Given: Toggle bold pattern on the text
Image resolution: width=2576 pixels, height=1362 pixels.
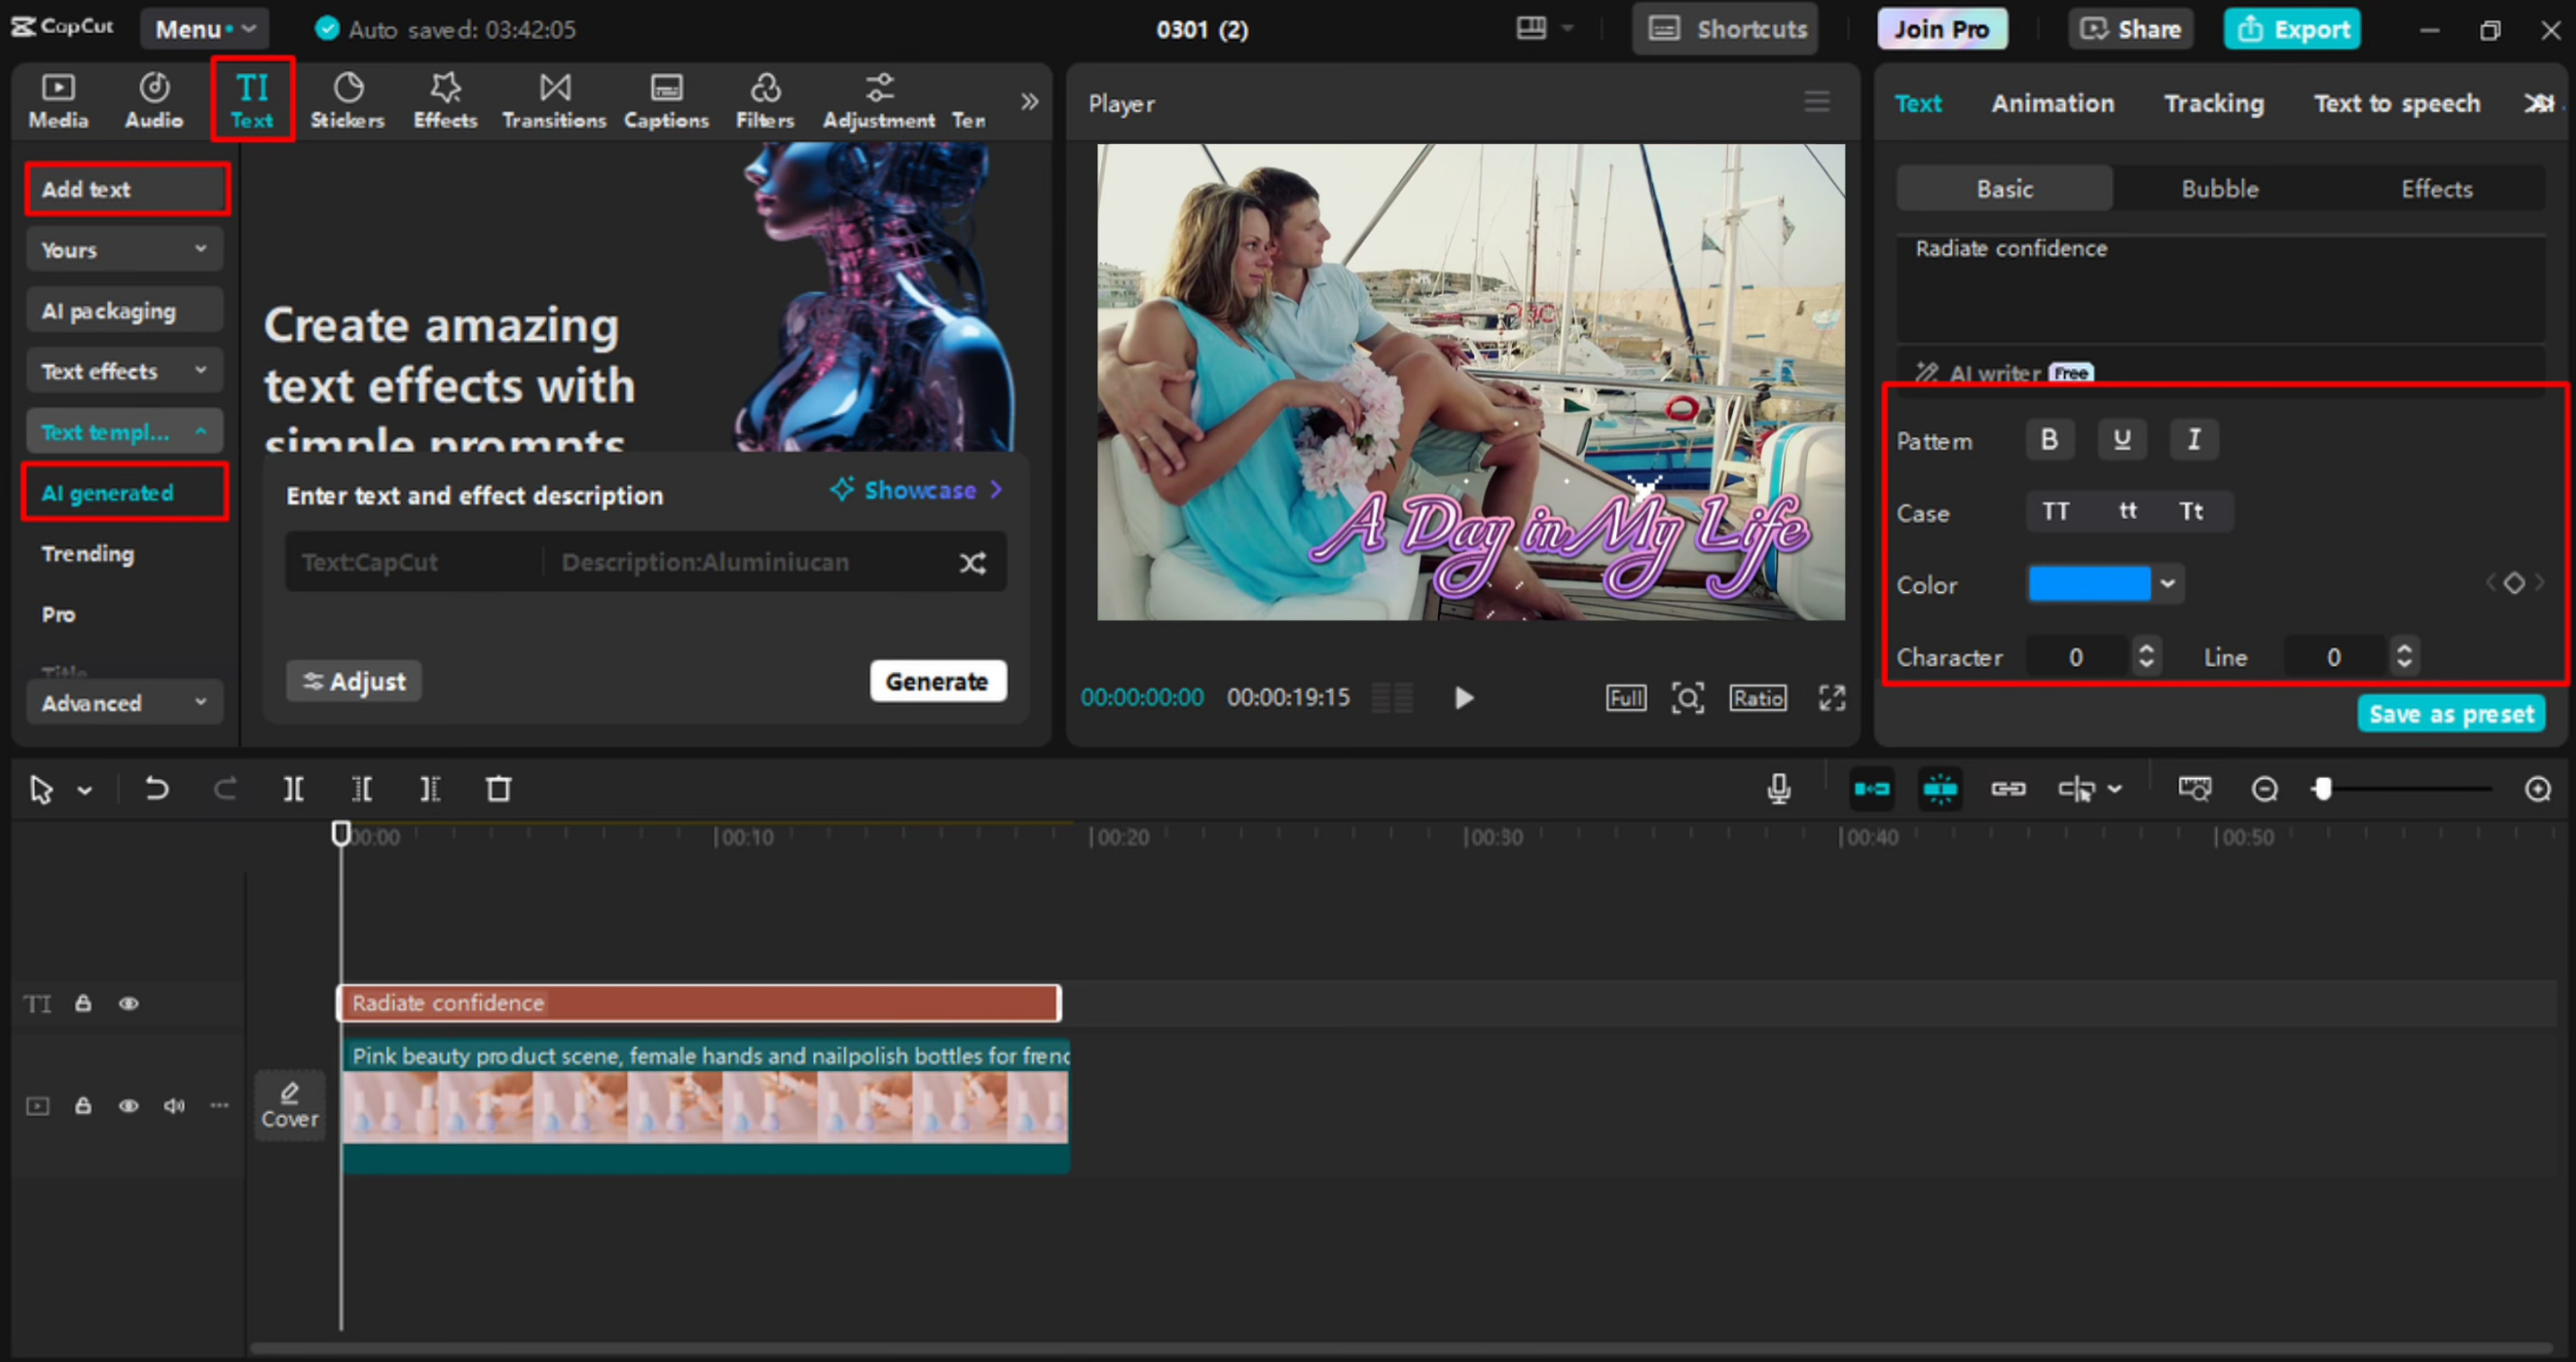Looking at the screenshot, I should pyautogui.click(x=2049, y=439).
